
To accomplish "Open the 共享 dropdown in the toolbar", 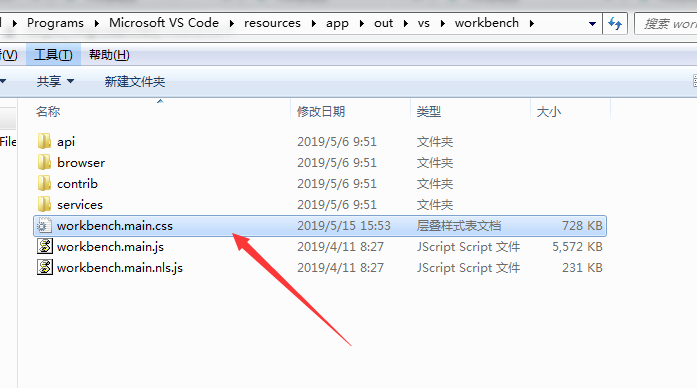I will (55, 81).
